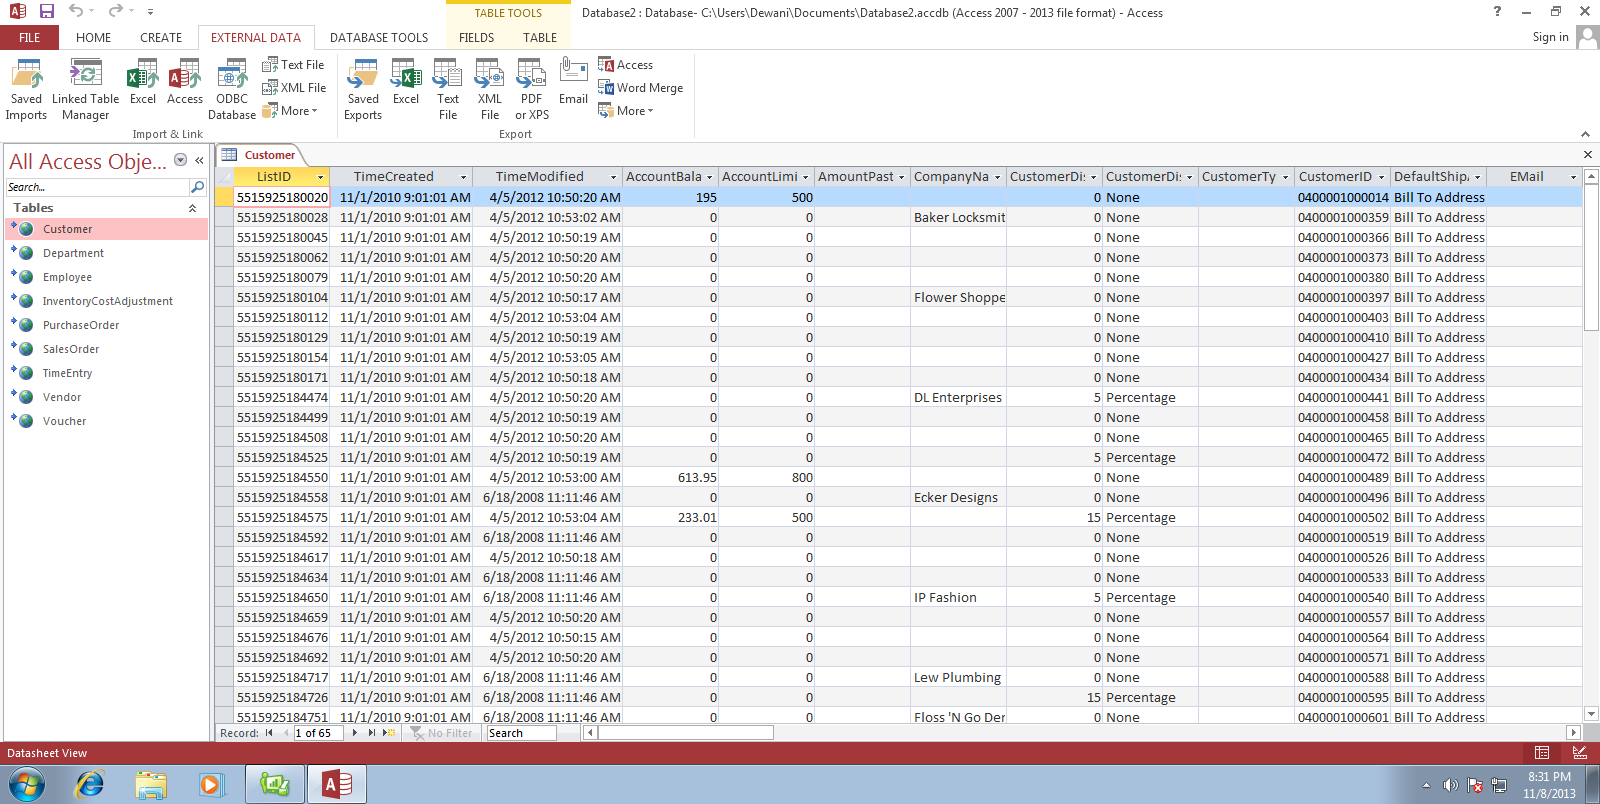Switch to FIELDS tab
Viewport: 1600px width, 804px height.
tap(477, 38)
